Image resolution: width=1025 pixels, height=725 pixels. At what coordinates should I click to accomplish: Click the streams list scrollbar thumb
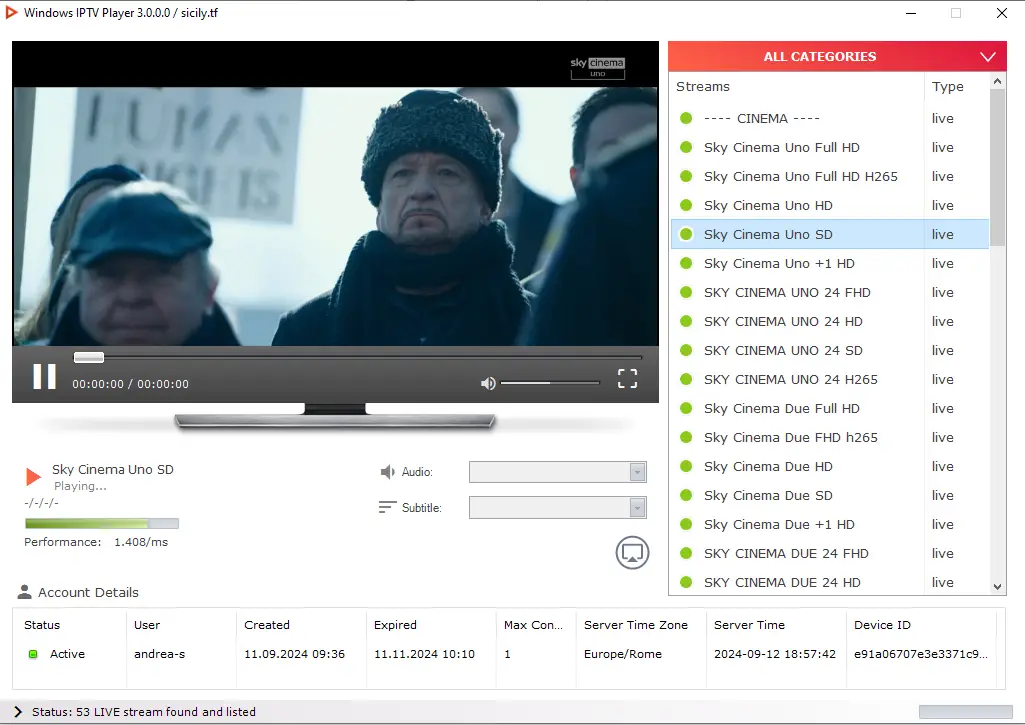coord(997,168)
